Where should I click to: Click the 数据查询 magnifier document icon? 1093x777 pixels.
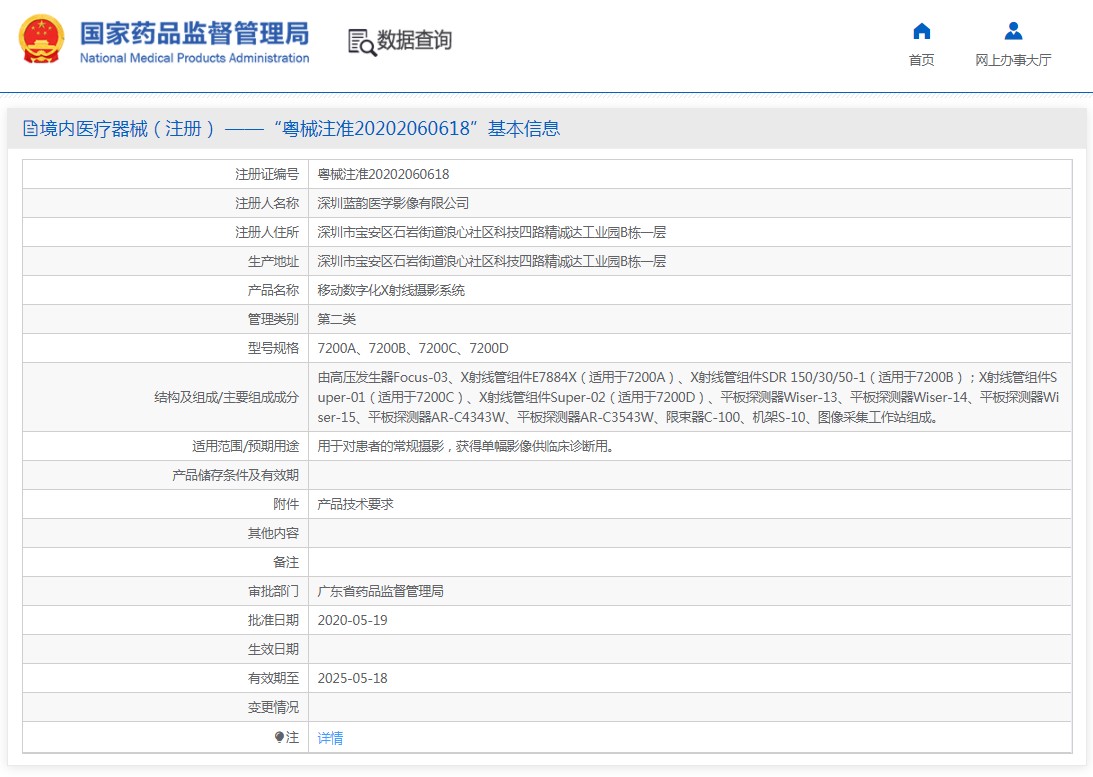point(361,41)
